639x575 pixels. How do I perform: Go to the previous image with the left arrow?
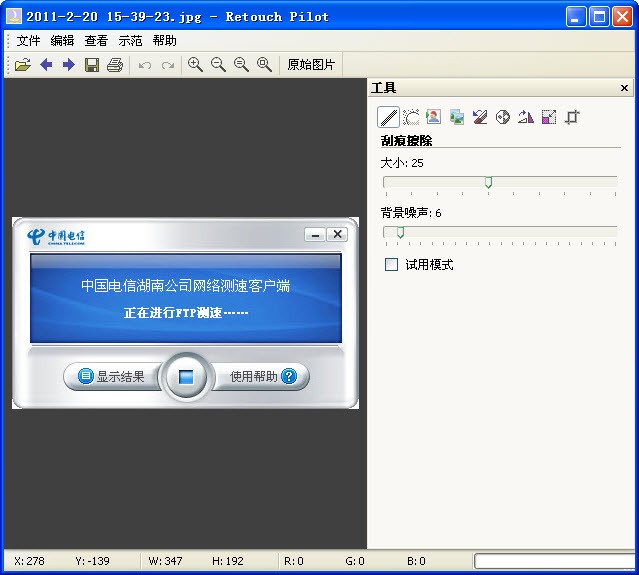[46, 64]
